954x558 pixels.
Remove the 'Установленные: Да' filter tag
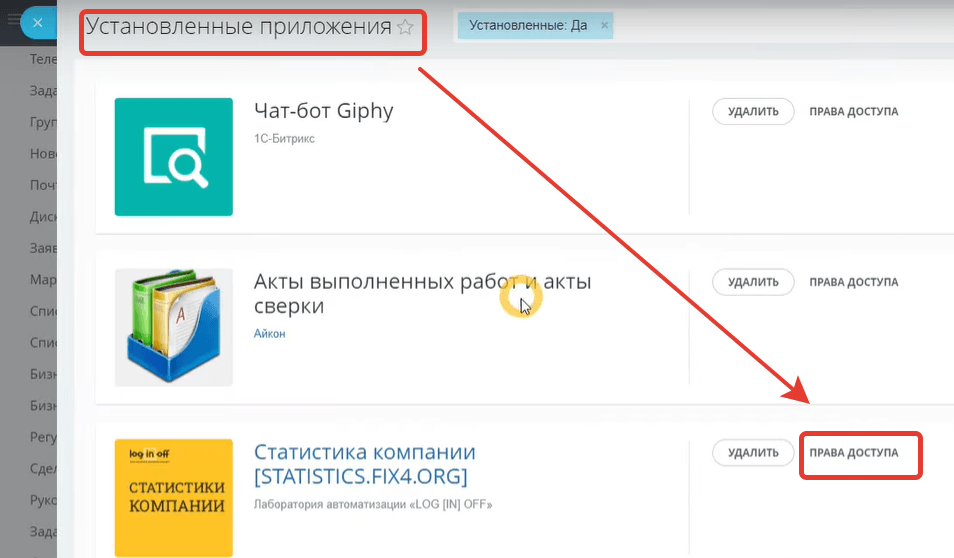point(604,26)
